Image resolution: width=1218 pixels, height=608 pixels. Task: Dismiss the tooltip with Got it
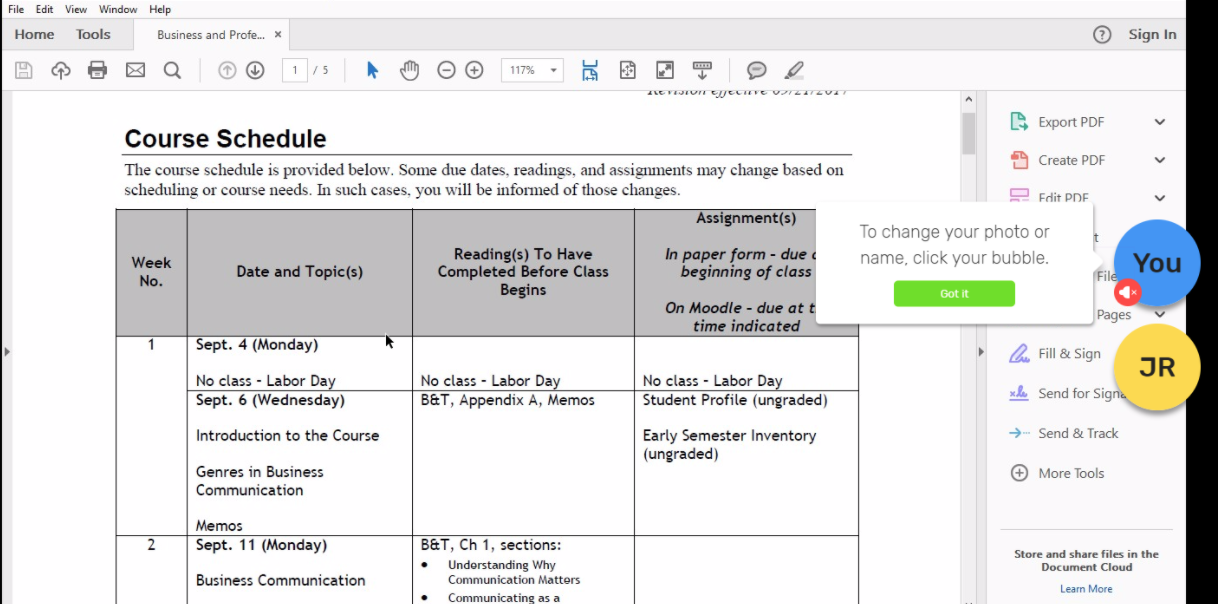pos(954,293)
